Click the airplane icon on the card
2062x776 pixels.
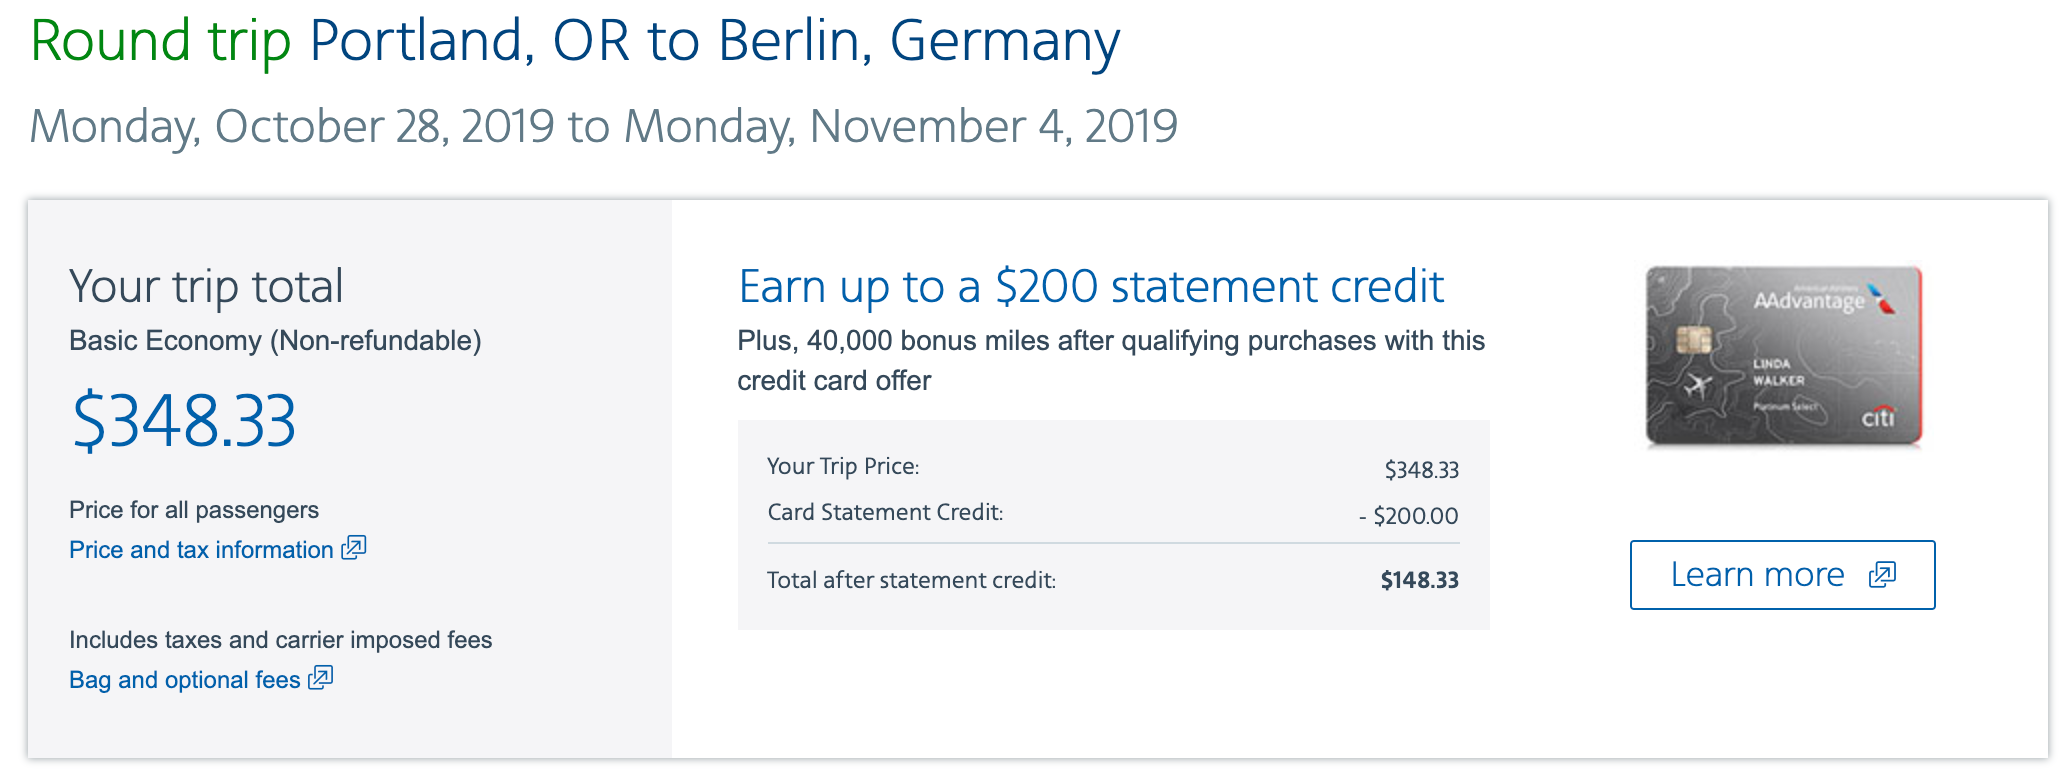click(x=1697, y=385)
